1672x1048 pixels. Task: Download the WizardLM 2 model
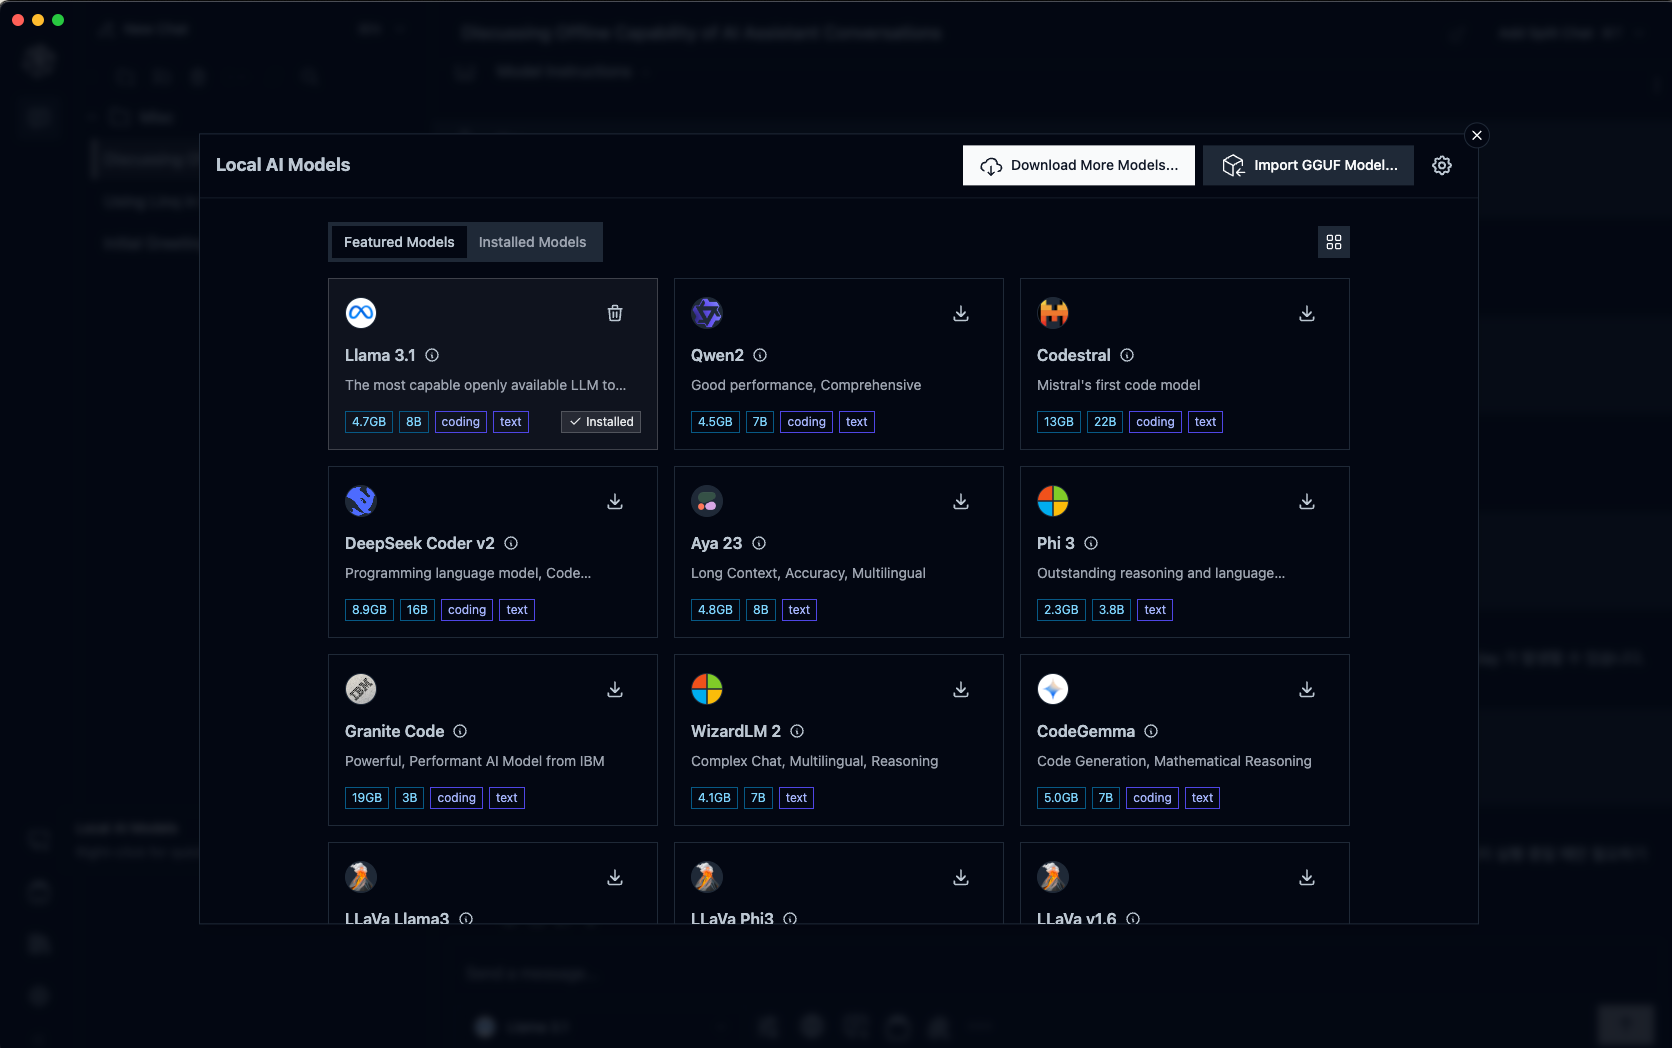[961, 689]
